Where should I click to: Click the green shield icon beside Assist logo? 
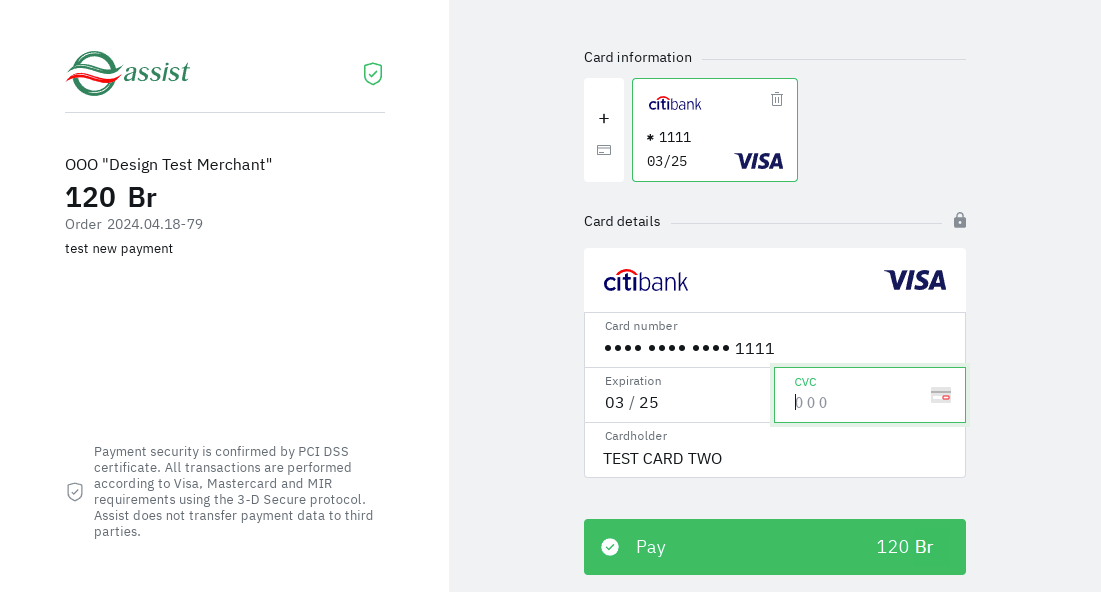[x=373, y=73]
